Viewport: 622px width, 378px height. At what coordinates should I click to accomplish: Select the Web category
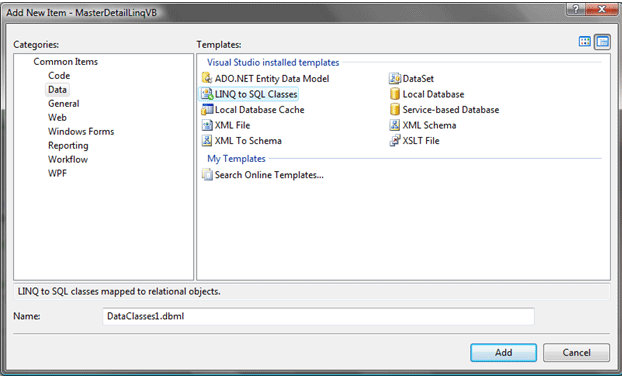tap(57, 117)
